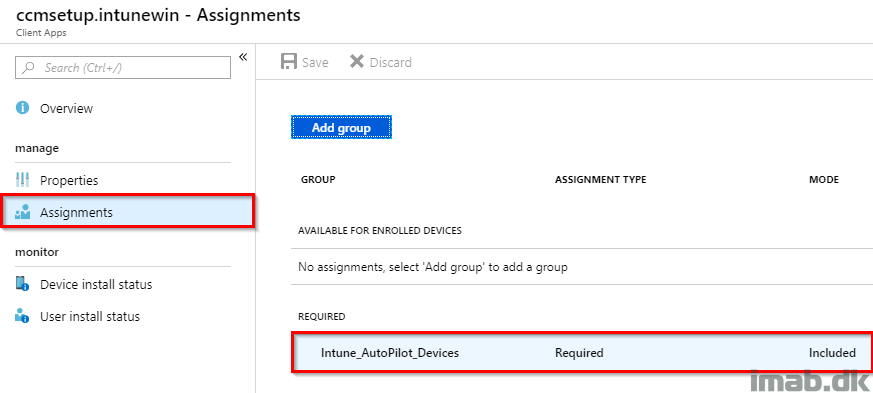Open Device install status
873x393 pixels.
pos(96,284)
